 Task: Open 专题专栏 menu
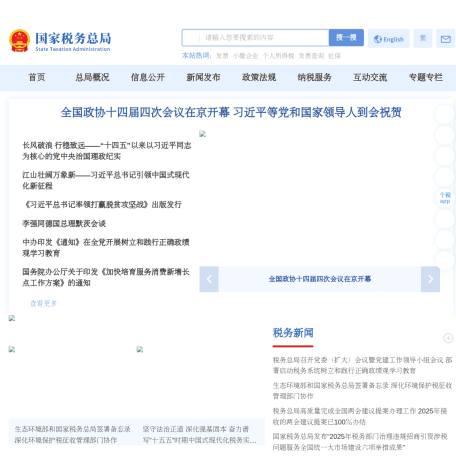(426, 77)
